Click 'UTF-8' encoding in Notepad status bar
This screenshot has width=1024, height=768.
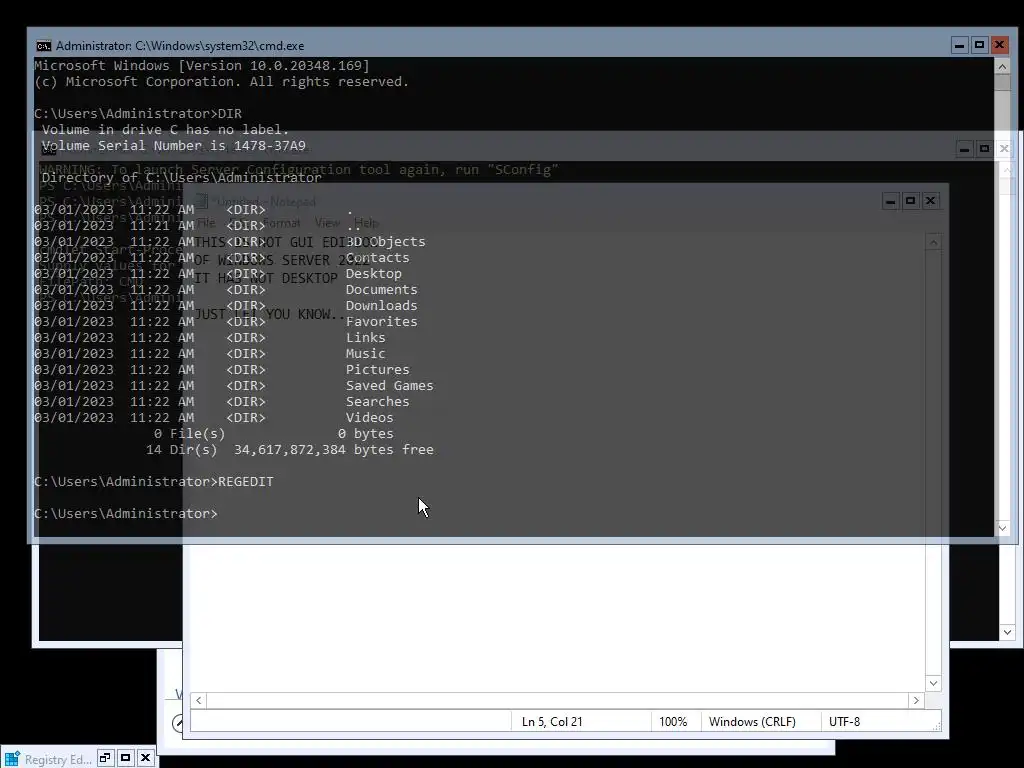click(x=844, y=722)
